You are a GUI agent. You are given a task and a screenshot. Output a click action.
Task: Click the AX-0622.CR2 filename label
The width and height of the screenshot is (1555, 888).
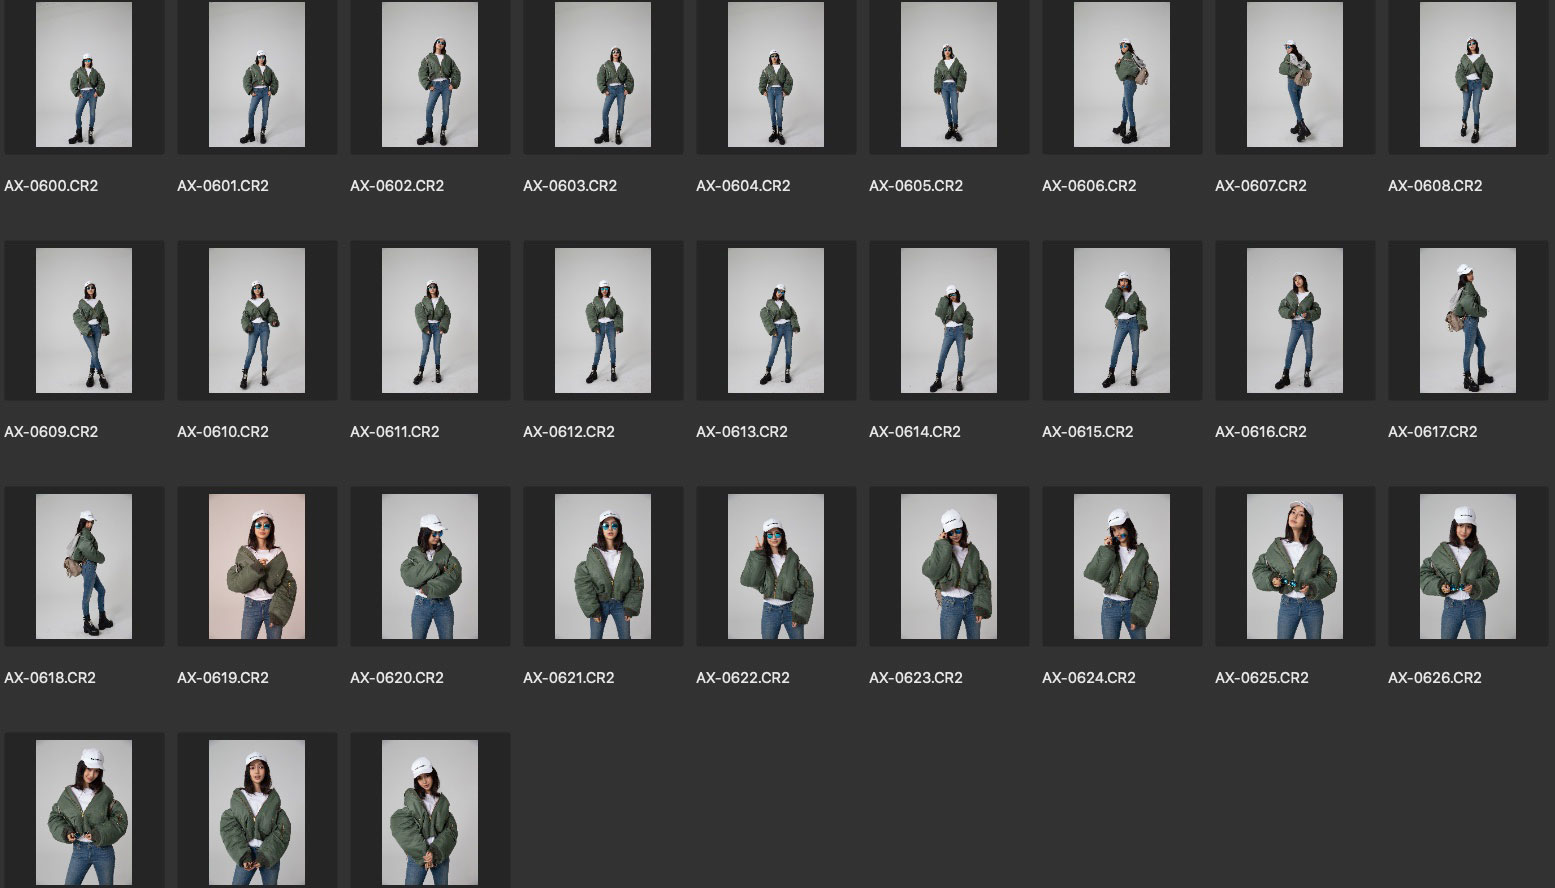coord(743,678)
